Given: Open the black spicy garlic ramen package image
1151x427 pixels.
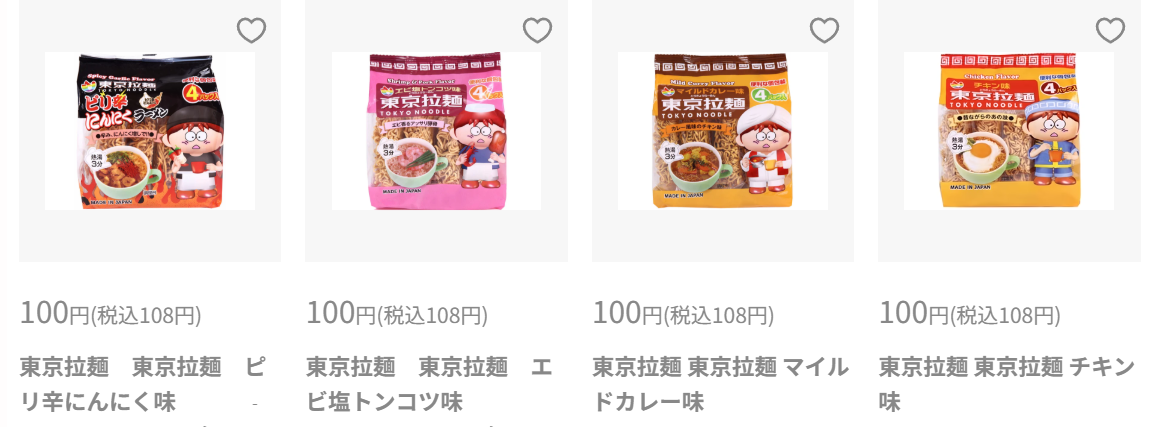Looking at the screenshot, I should [150, 131].
